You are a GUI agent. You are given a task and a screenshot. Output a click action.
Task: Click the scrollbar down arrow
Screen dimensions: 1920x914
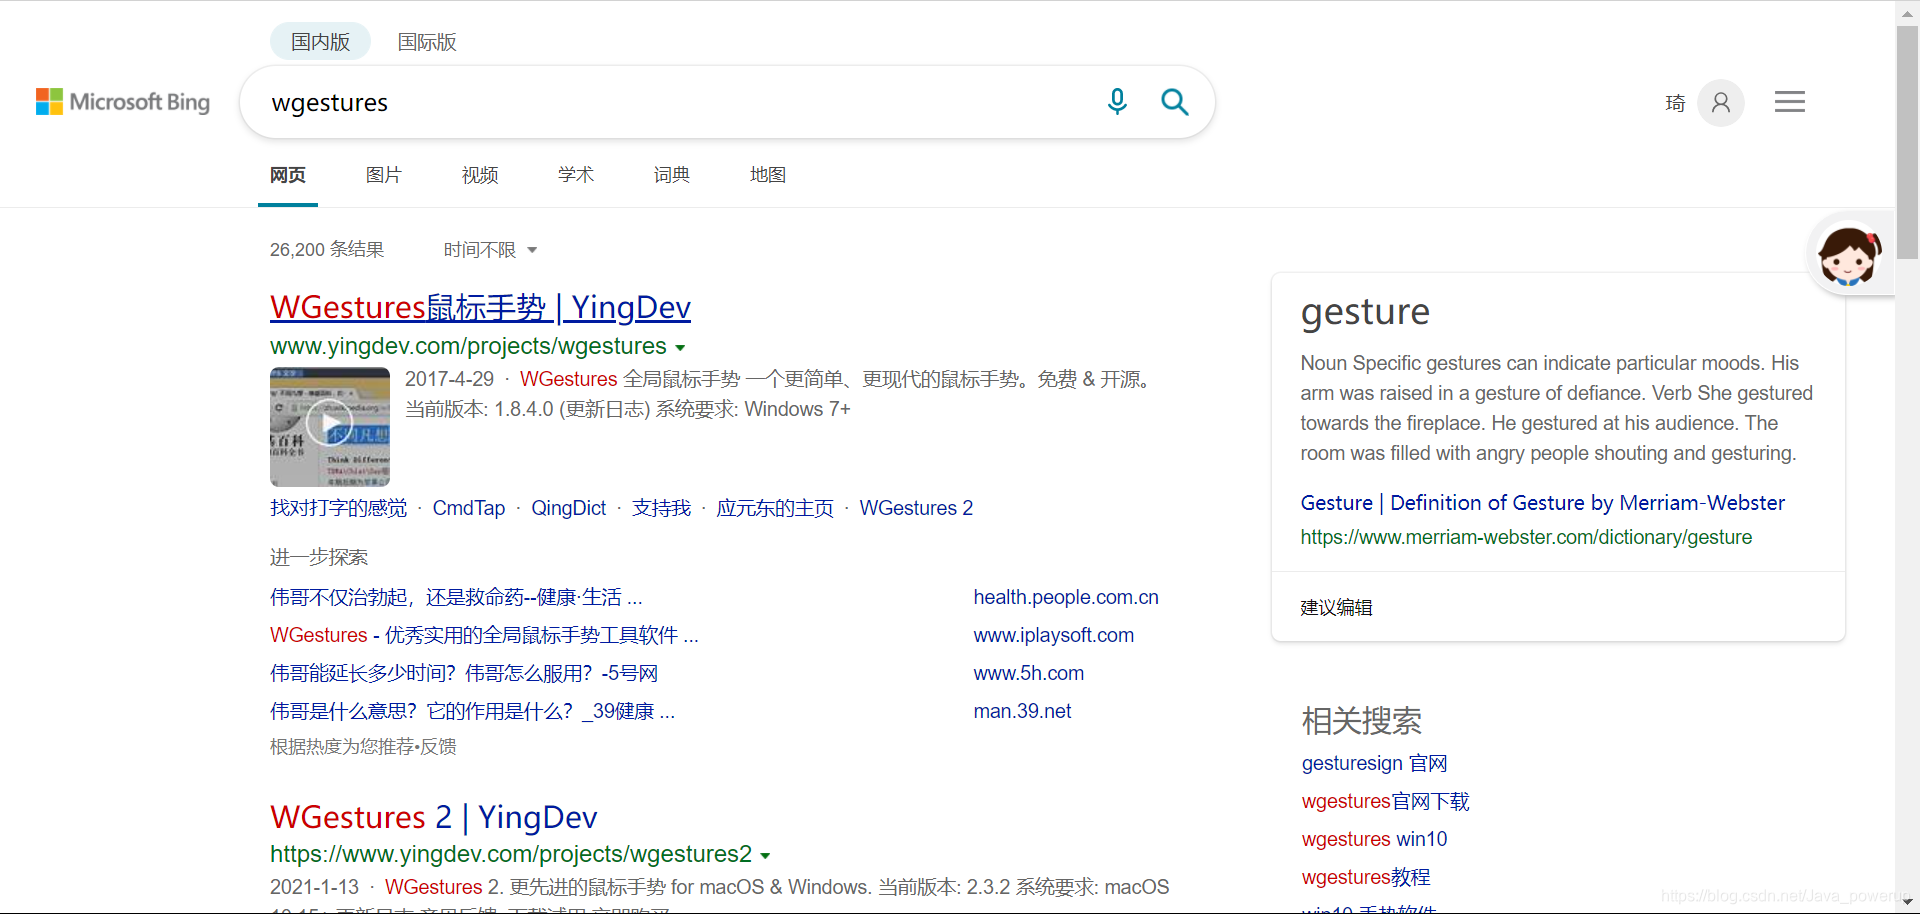[x=1907, y=903]
